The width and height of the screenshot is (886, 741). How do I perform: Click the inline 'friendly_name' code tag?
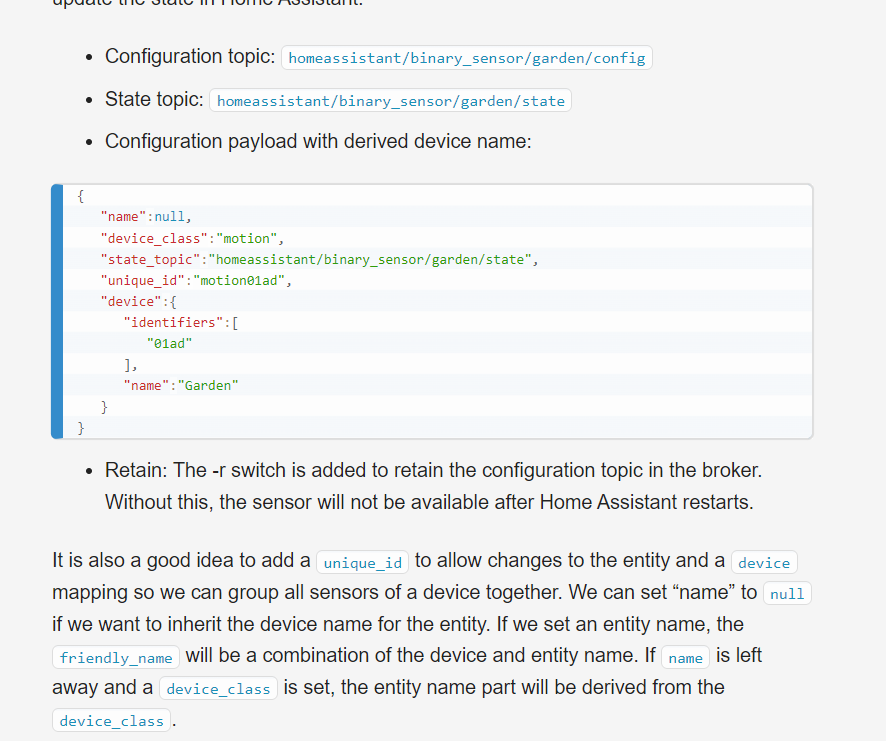pyautogui.click(x=116, y=657)
